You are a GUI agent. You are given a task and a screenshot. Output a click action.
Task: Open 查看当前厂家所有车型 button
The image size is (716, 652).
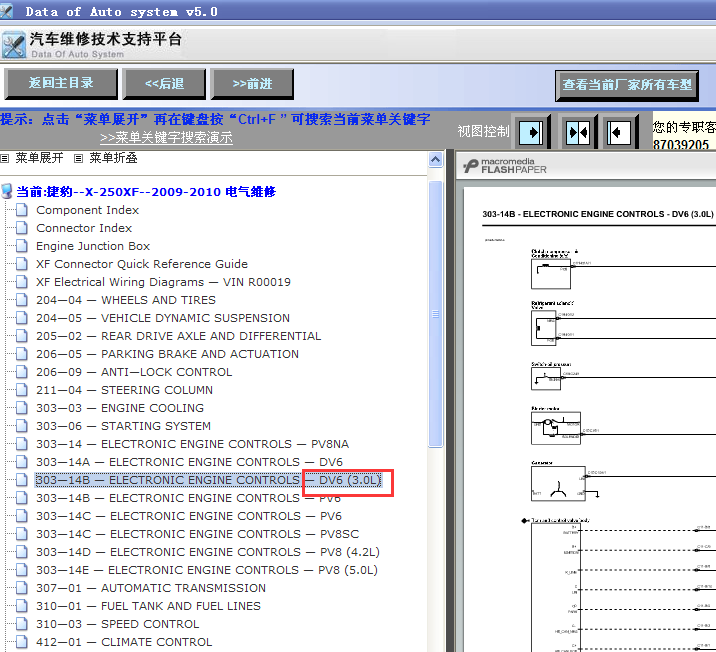pyautogui.click(x=627, y=85)
